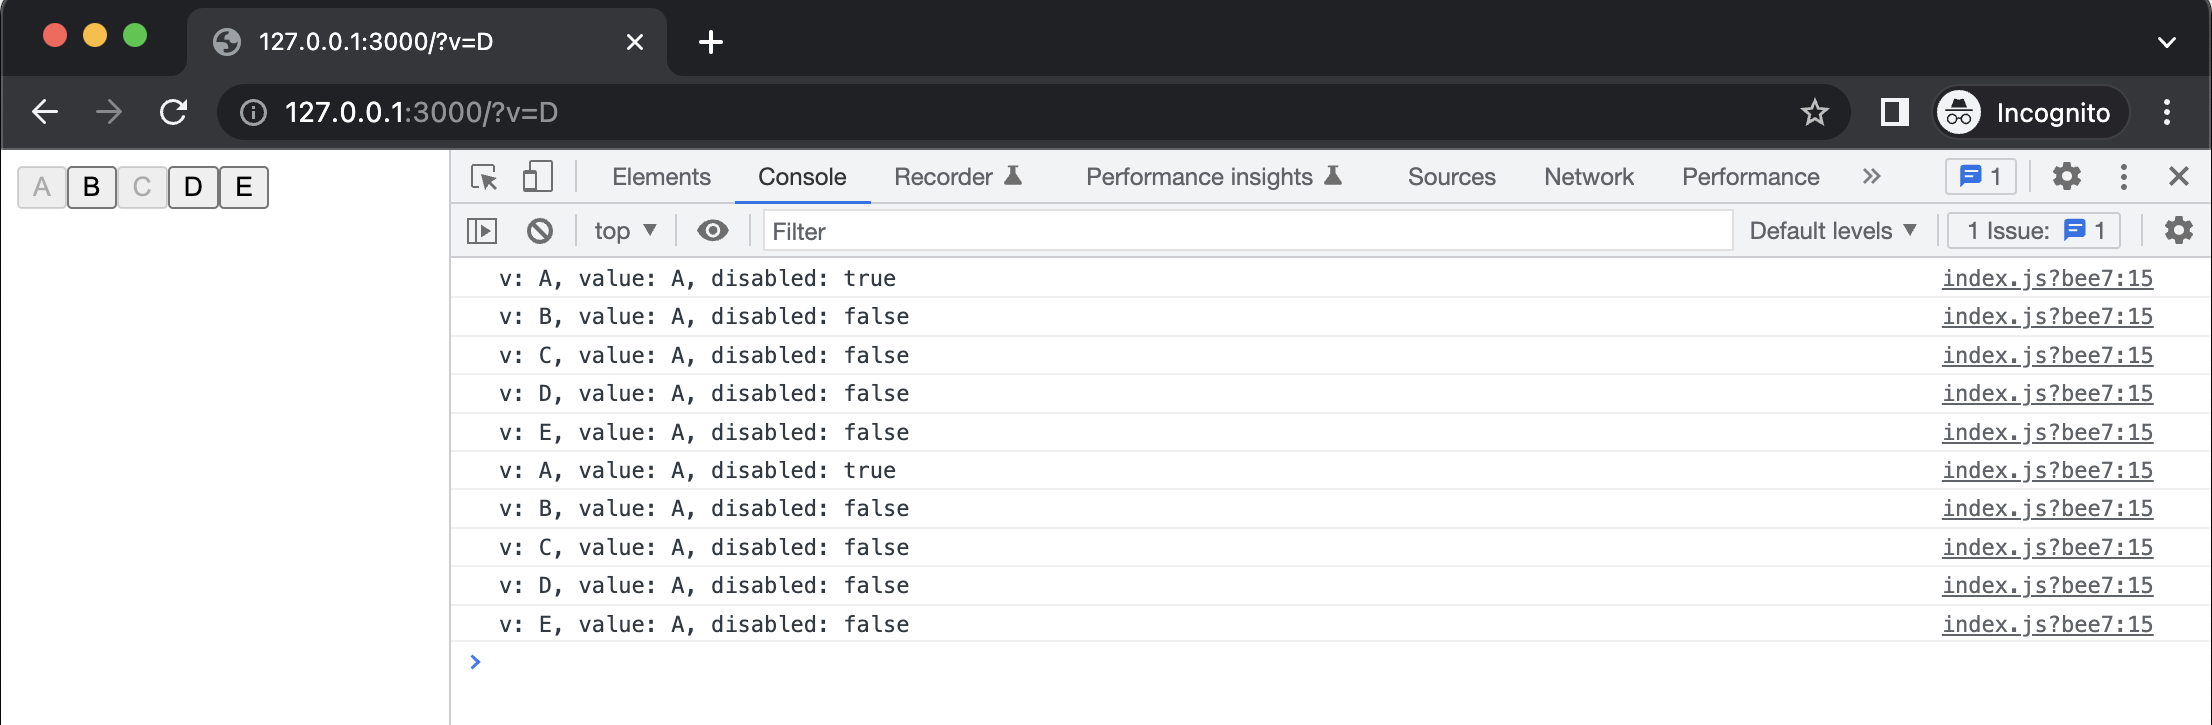Reload the current page
This screenshot has width=2212, height=725.
click(x=174, y=112)
